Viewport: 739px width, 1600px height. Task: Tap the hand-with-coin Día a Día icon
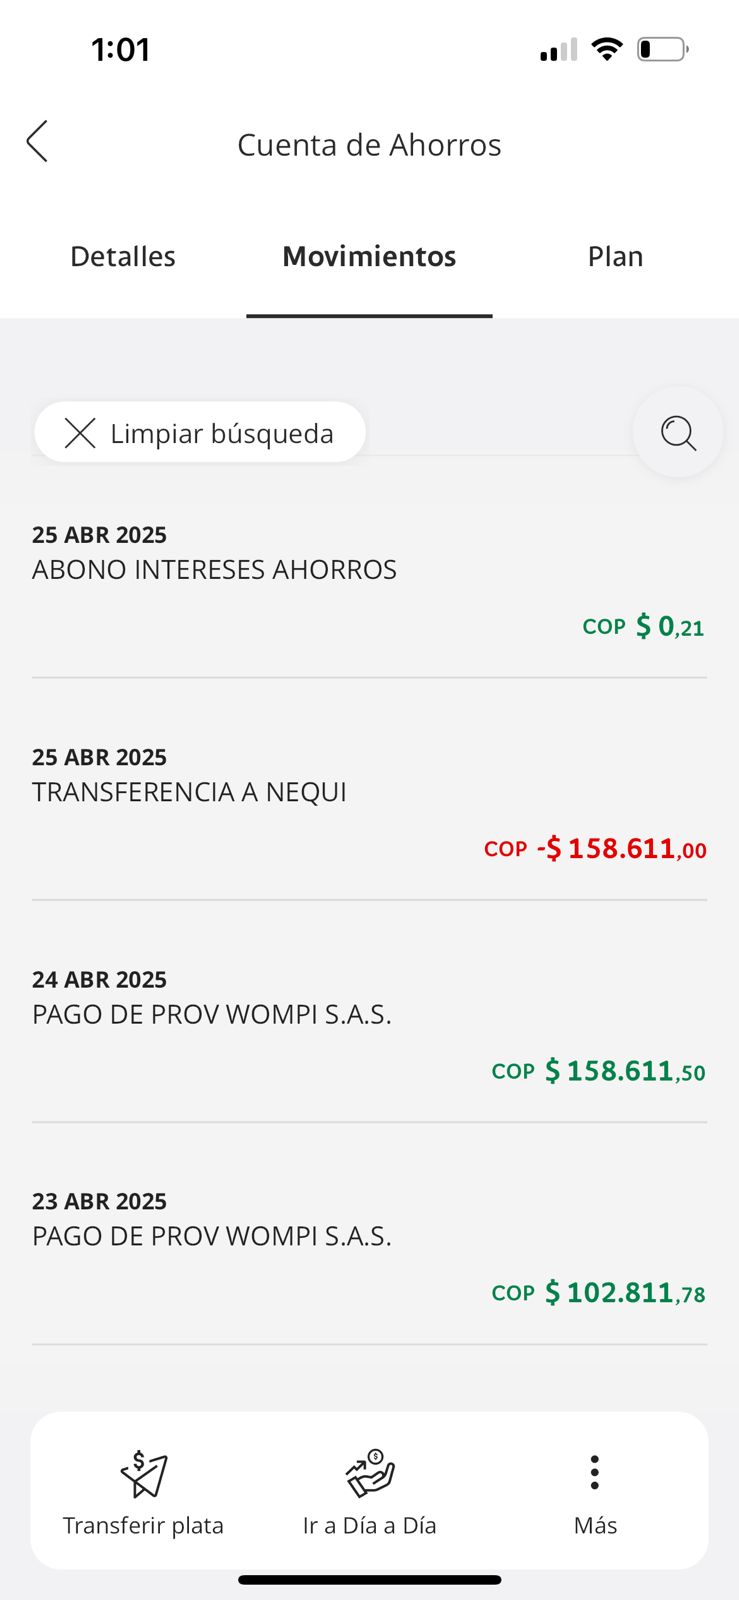pos(370,1473)
